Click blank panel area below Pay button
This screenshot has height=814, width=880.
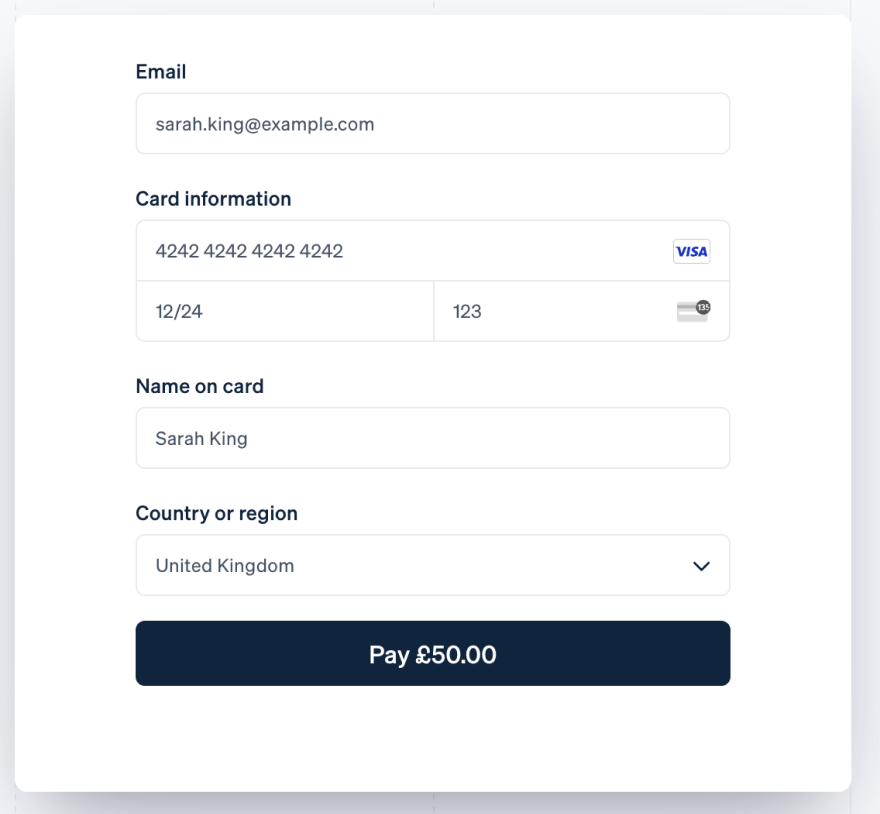click(432, 740)
